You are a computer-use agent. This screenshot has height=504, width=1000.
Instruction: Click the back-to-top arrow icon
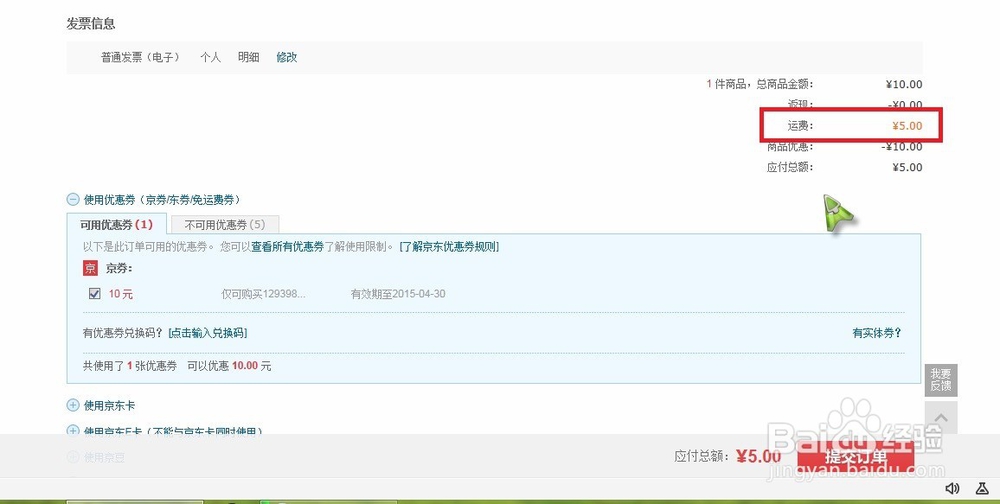click(941, 418)
